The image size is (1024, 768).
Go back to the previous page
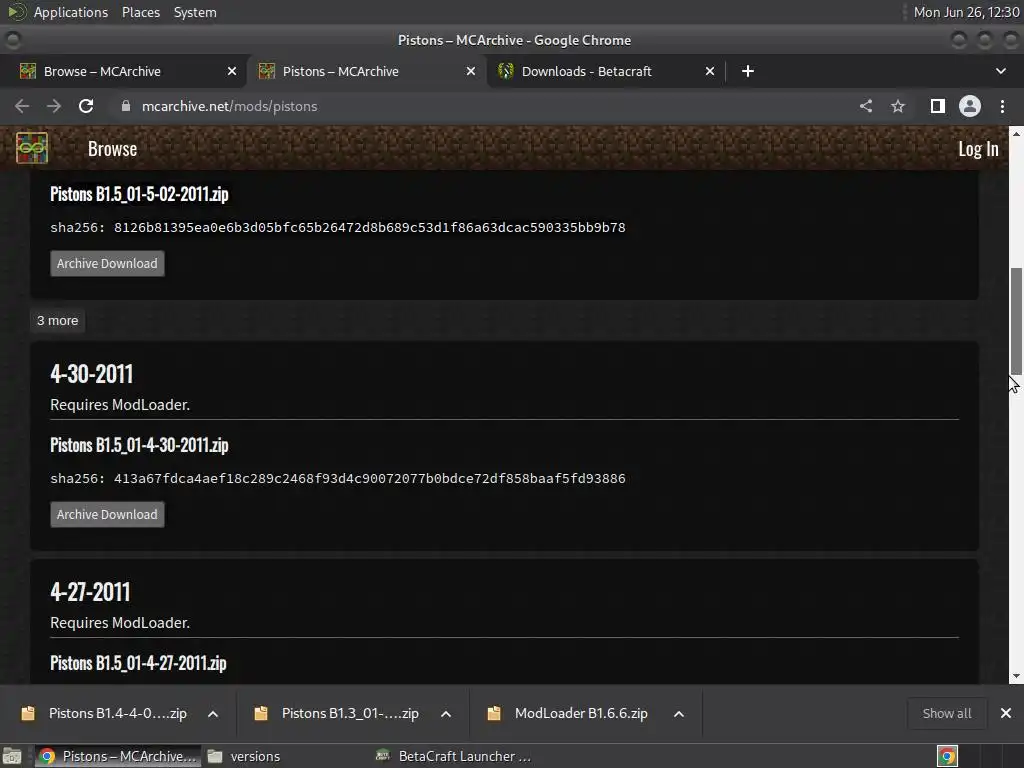pos(22,106)
